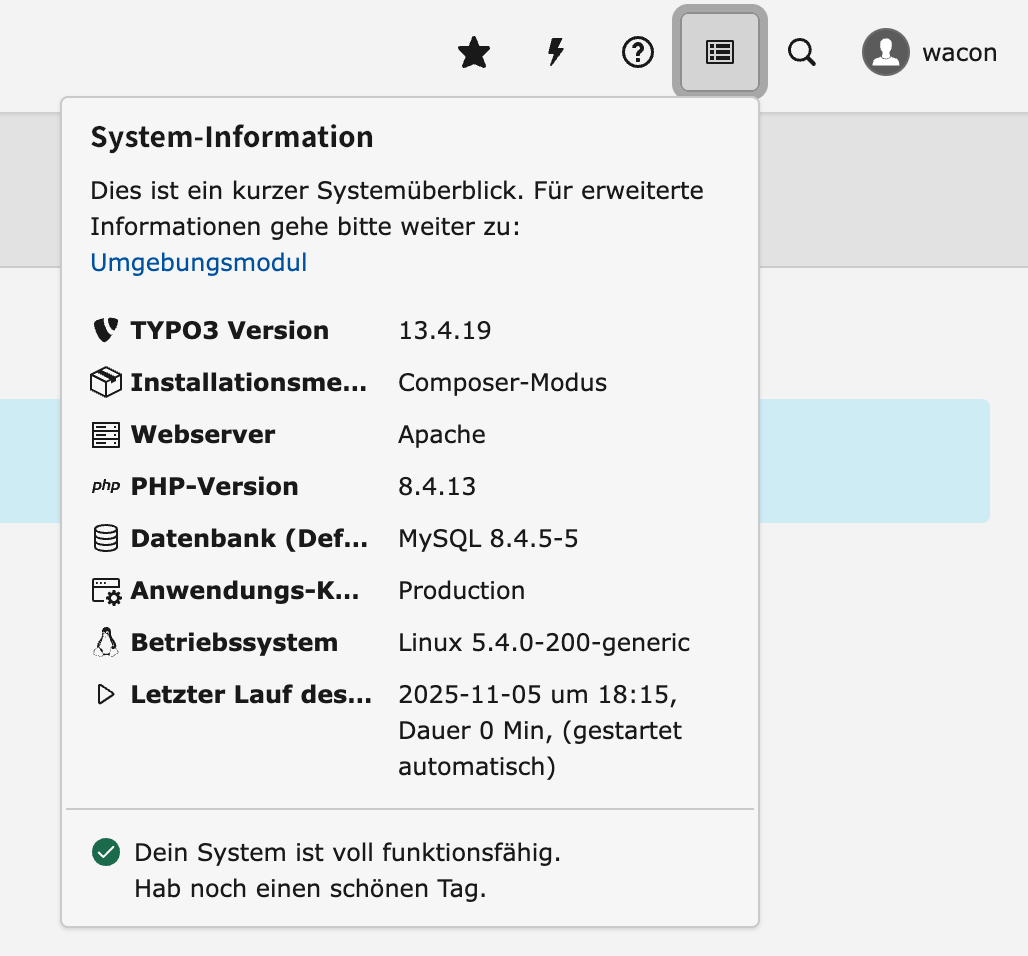Image resolution: width=1028 pixels, height=956 pixels.
Task: Click the TYPO3 shield logo icon
Action: pyautogui.click(x=105, y=331)
